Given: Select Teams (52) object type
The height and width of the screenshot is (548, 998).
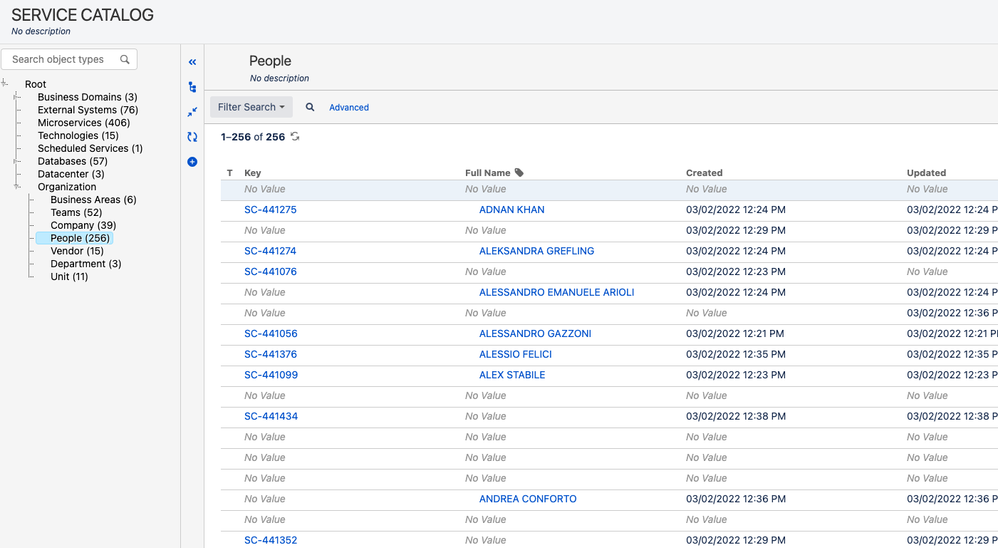Looking at the screenshot, I should 76,213.
